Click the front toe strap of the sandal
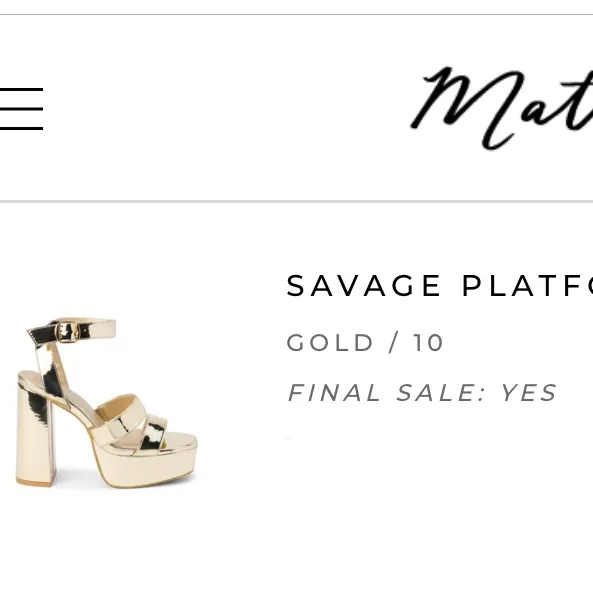593x593 pixels. (x=152, y=433)
